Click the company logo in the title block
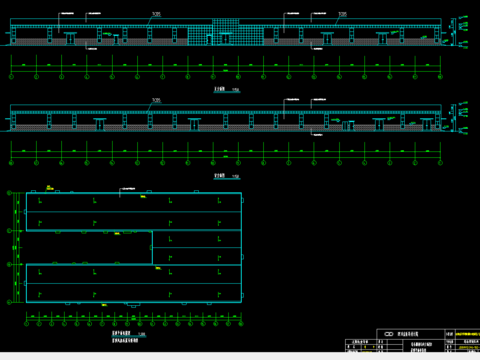 coord(389,334)
